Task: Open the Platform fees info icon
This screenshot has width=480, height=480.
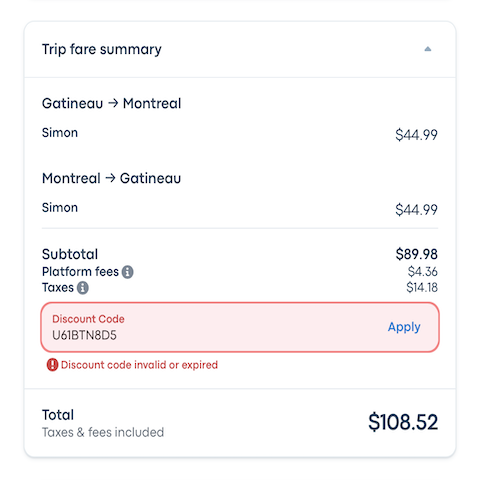Action: coord(127,272)
